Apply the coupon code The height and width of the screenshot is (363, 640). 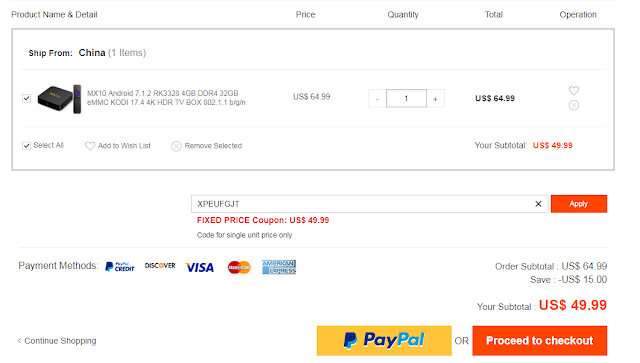tap(579, 204)
